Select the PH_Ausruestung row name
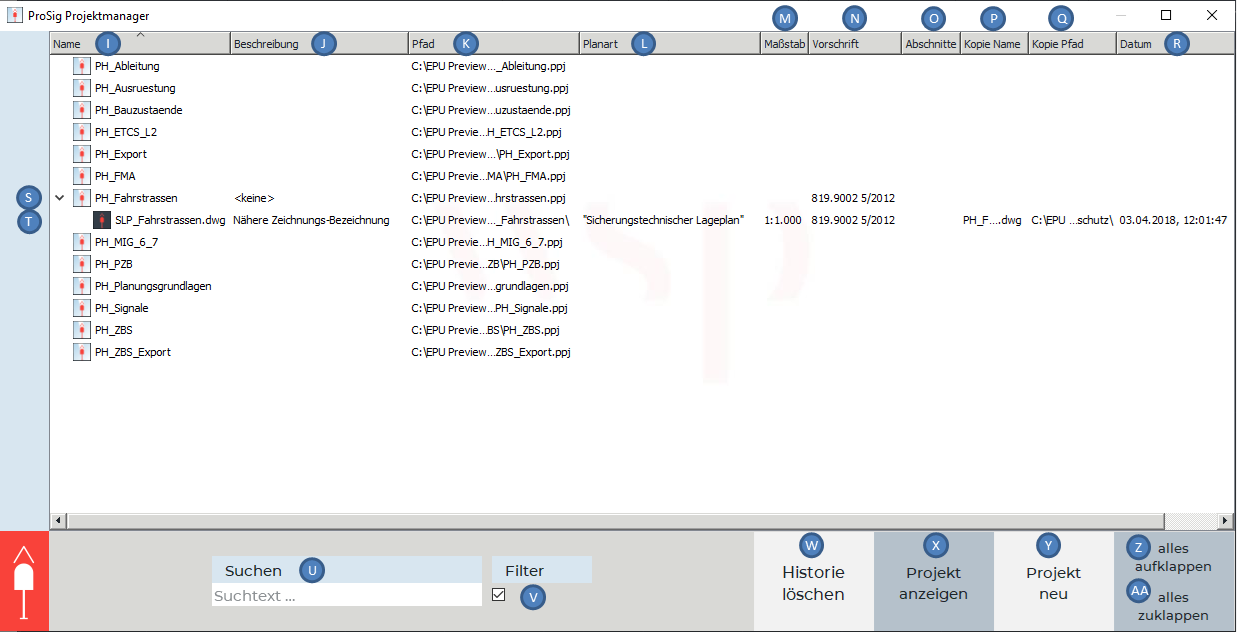 coord(134,88)
